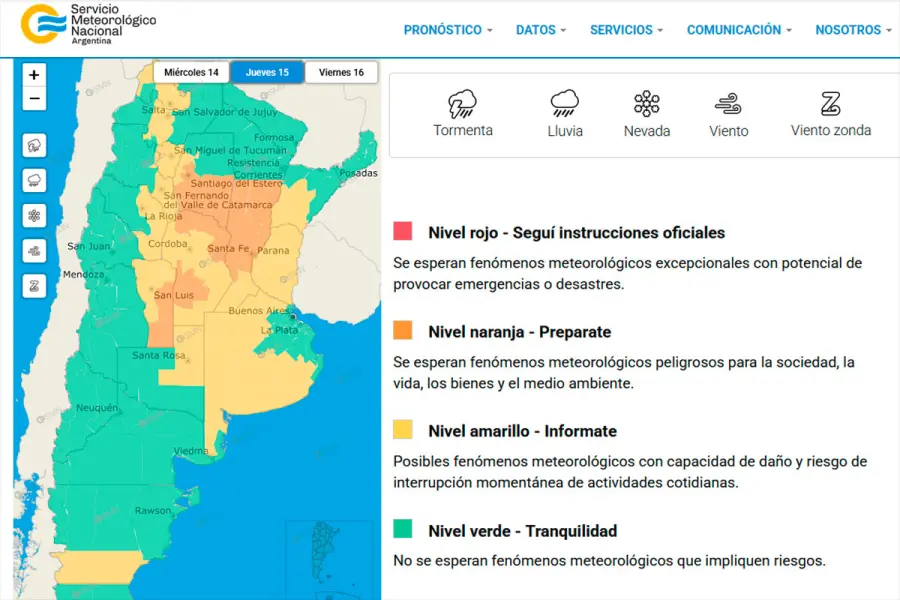Open the PRONÓSTICO dropdown menu
The width and height of the screenshot is (900, 600).
click(447, 30)
